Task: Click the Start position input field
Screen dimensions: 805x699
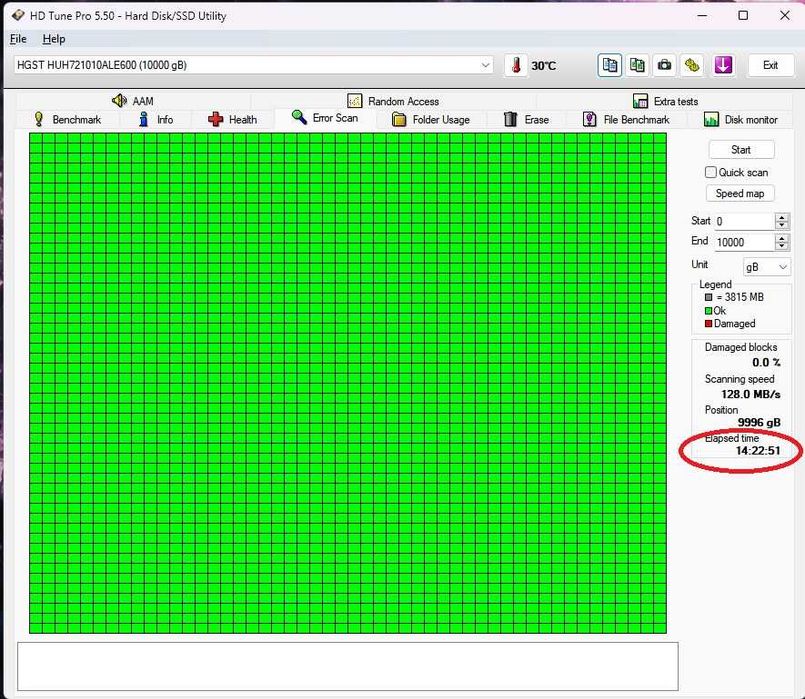Action: coord(744,221)
